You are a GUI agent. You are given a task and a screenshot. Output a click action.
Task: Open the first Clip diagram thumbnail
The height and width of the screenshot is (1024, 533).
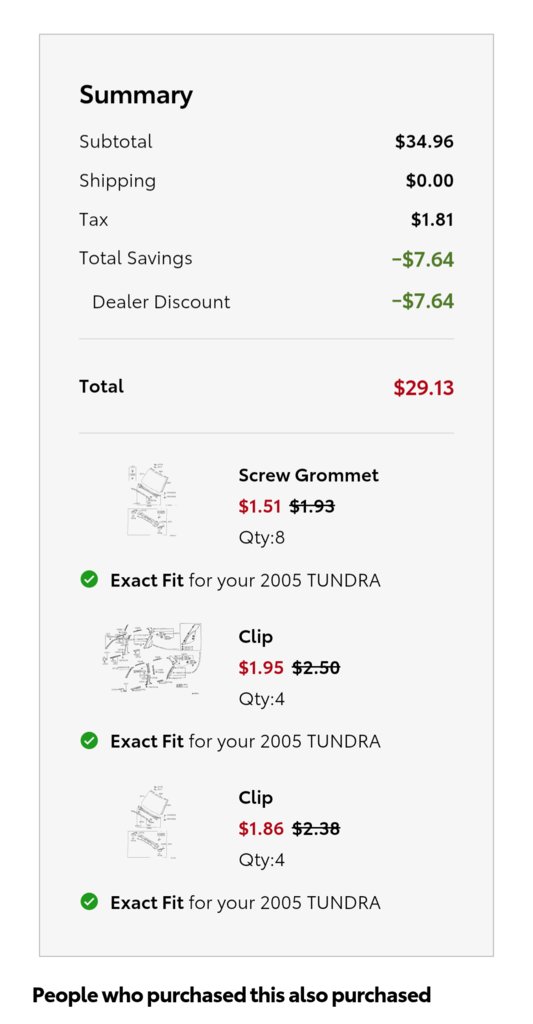pyautogui.click(x=152, y=658)
